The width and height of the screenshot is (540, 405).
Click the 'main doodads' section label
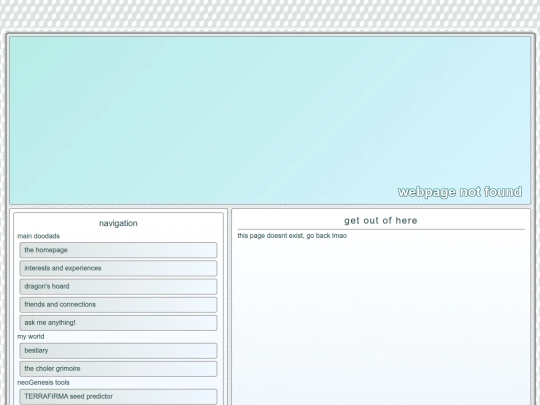(39, 236)
